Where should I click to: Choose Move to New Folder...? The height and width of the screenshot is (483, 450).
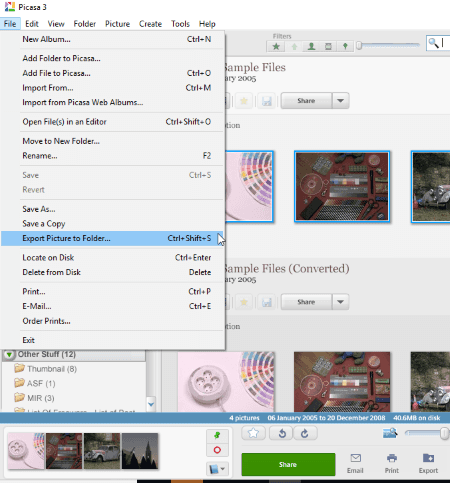pos(112,141)
